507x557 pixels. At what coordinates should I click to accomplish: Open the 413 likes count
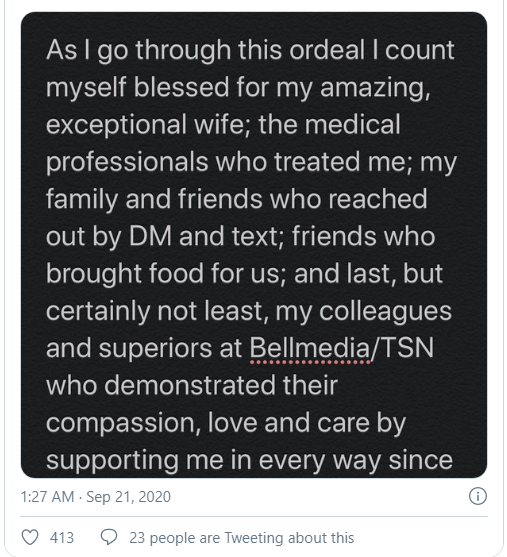pos(62,537)
